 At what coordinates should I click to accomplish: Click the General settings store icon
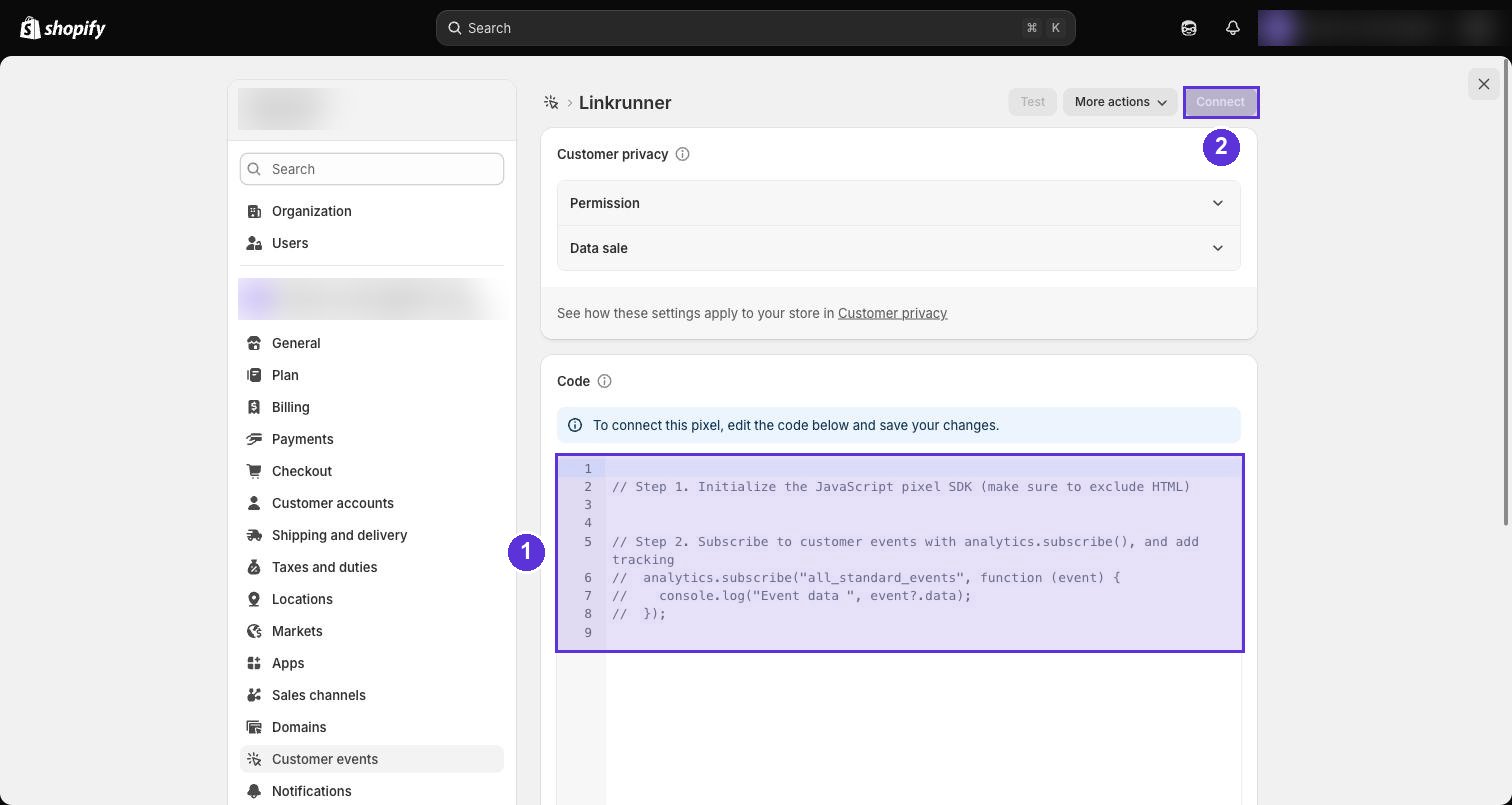click(254, 343)
